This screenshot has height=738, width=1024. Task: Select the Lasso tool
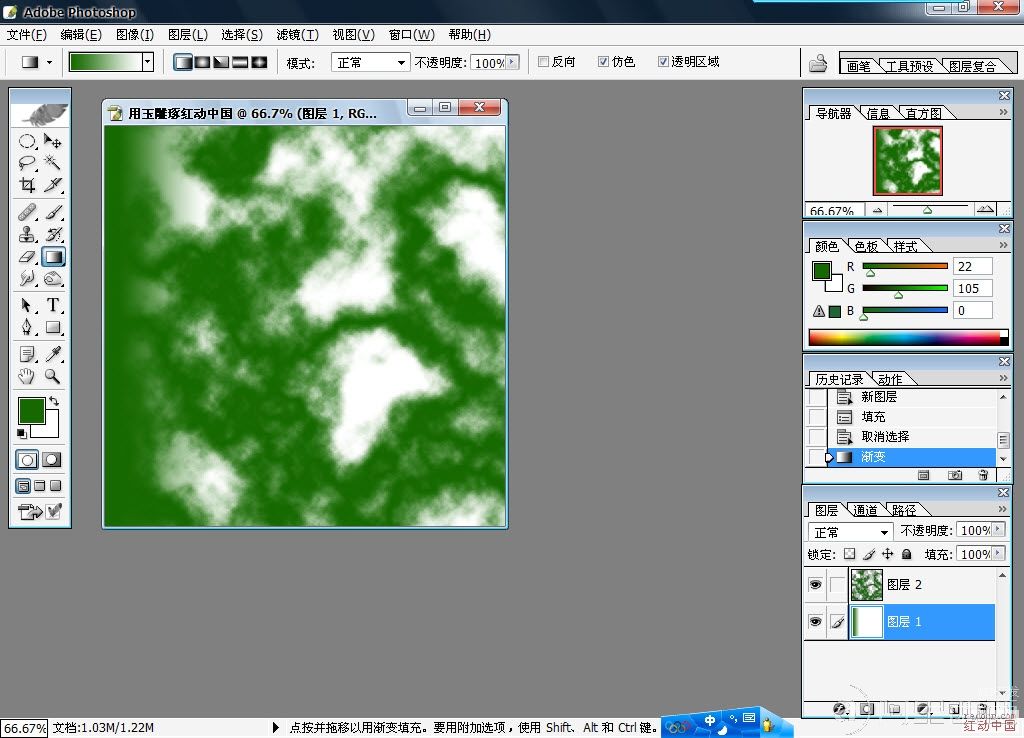[x=27, y=163]
